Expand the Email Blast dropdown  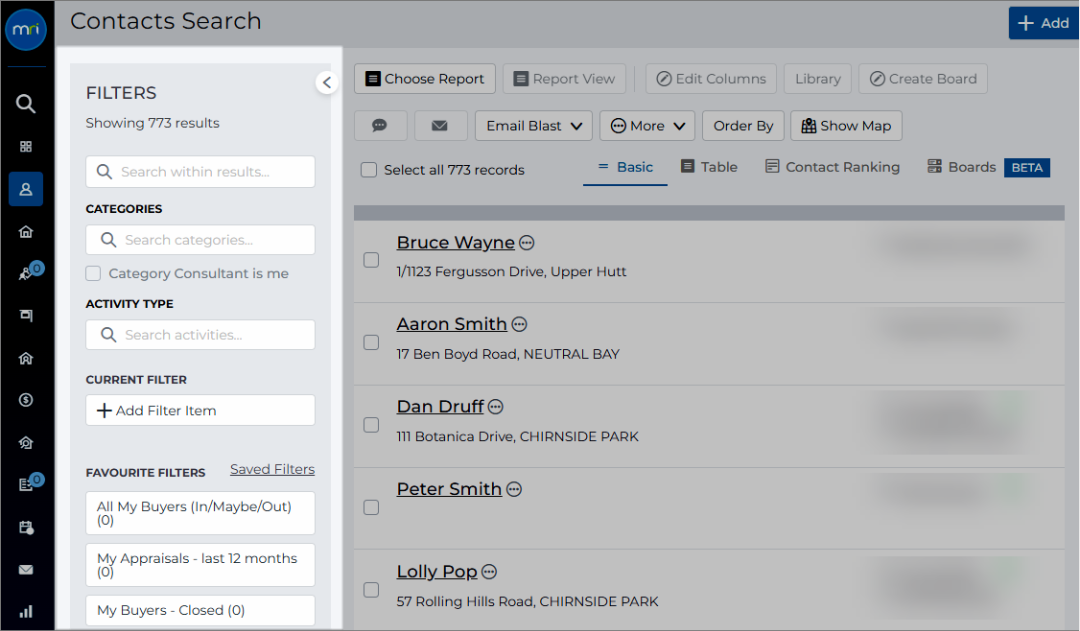click(x=534, y=126)
